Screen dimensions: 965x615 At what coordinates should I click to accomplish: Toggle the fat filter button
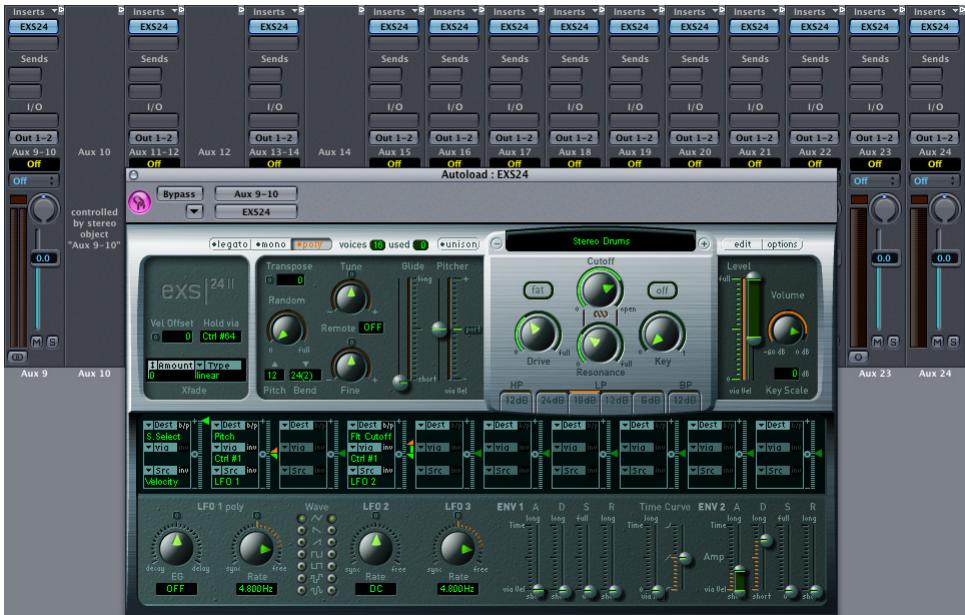pos(538,290)
